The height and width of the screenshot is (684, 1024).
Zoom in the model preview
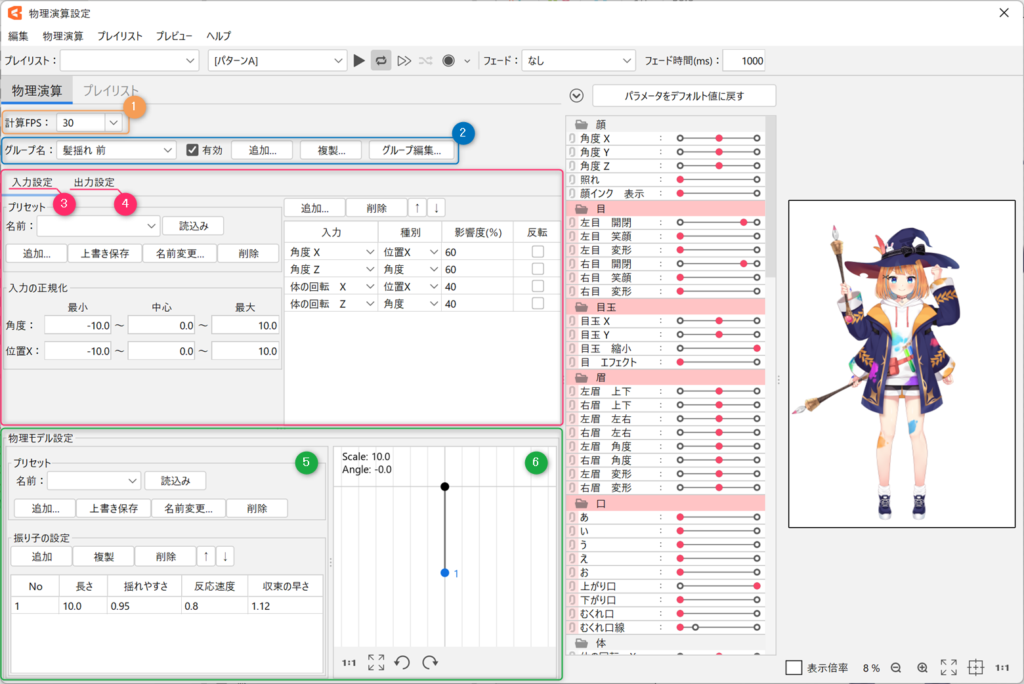[922, 667]
